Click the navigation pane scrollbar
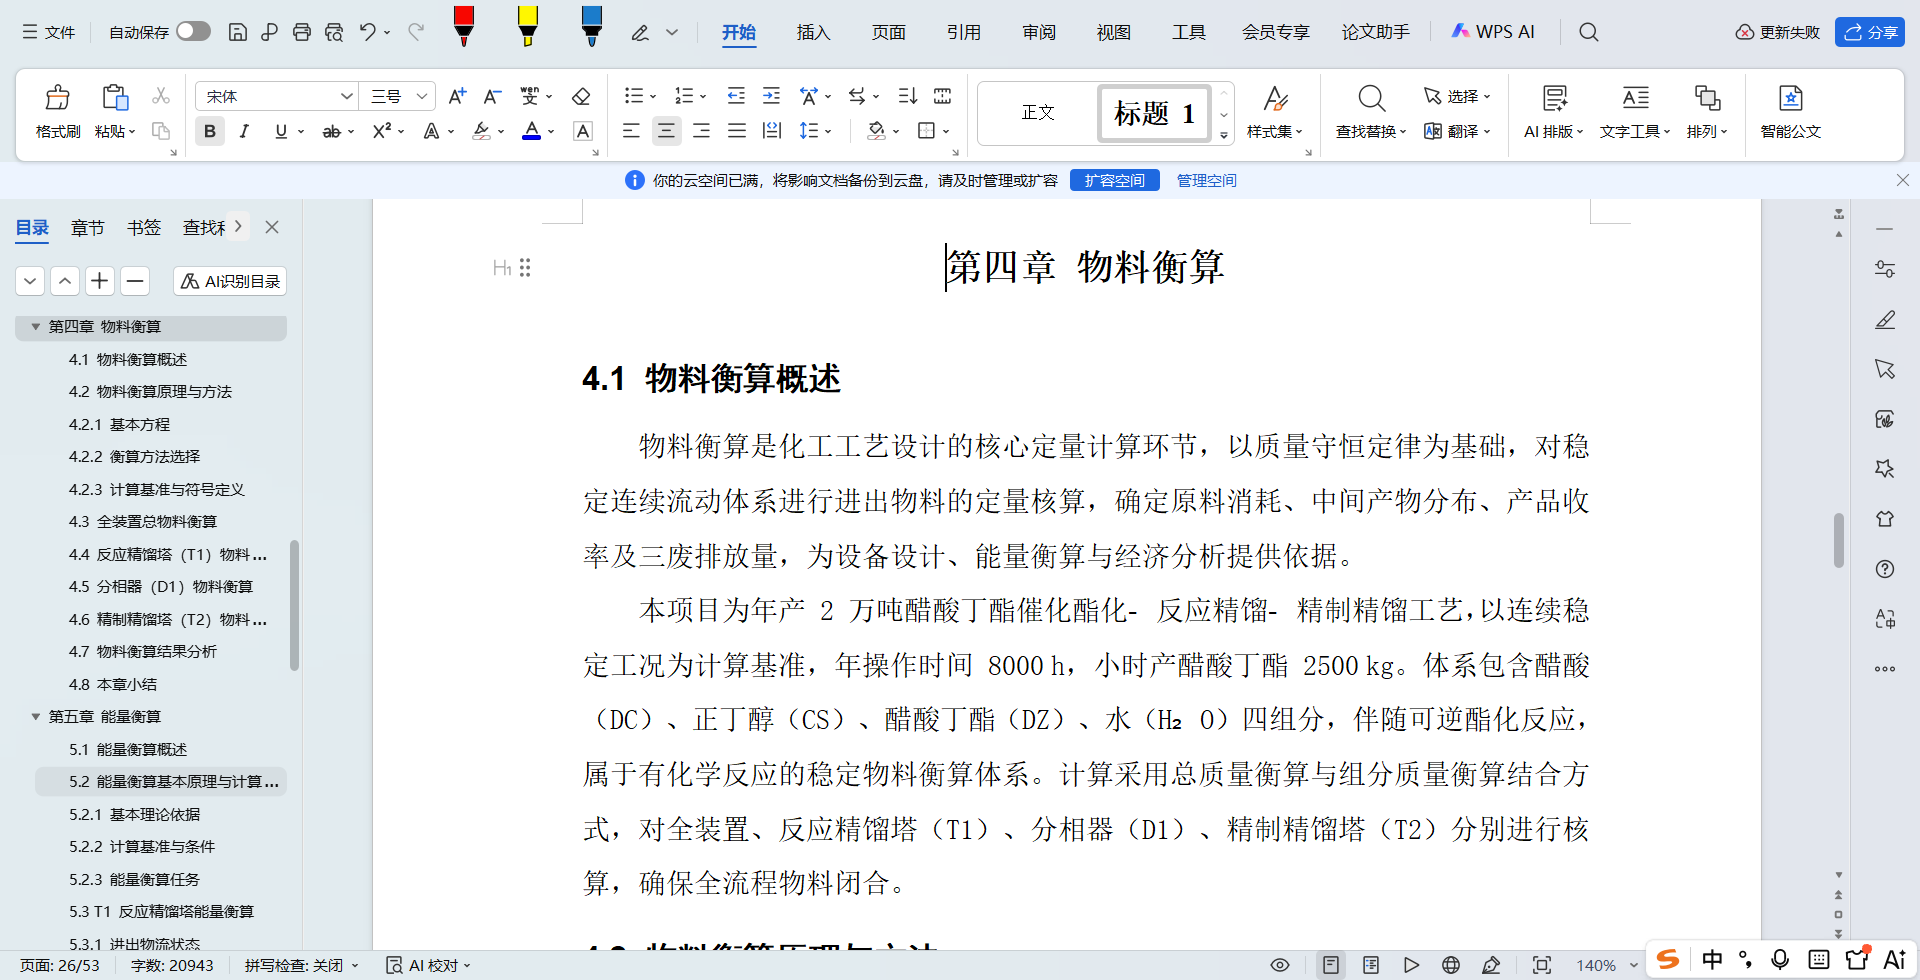Viewport: 1920px width, 980px height. 294,605
